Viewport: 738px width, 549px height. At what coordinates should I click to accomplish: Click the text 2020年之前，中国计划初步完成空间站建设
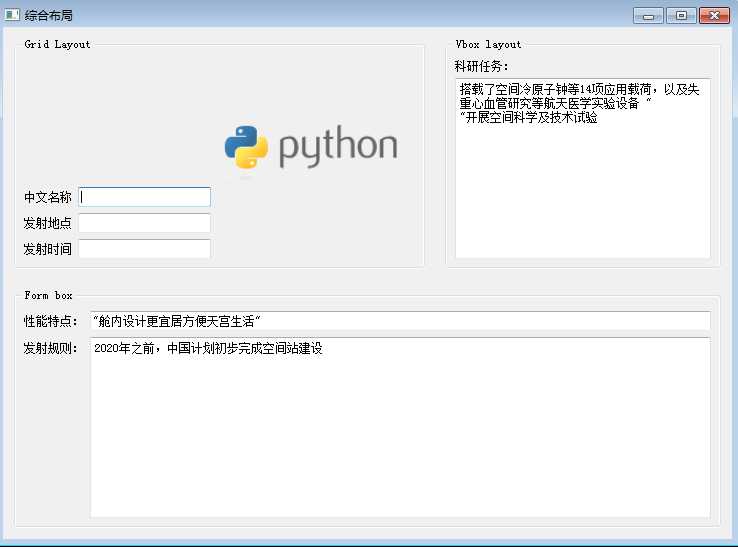pyautogui.click(x=208, y=348)
